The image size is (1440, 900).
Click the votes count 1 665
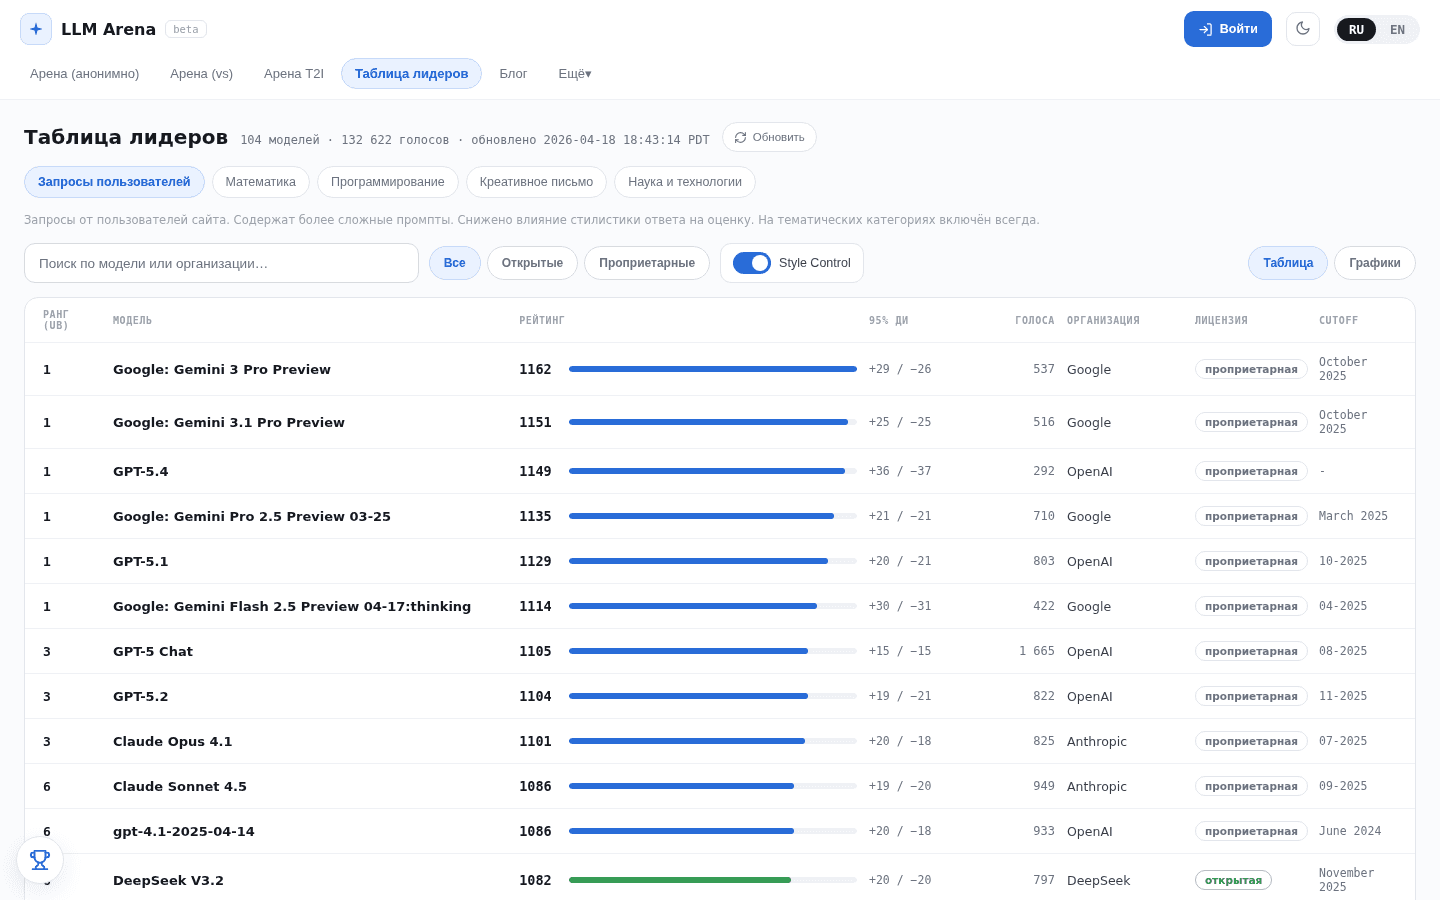pos(1037,651)
